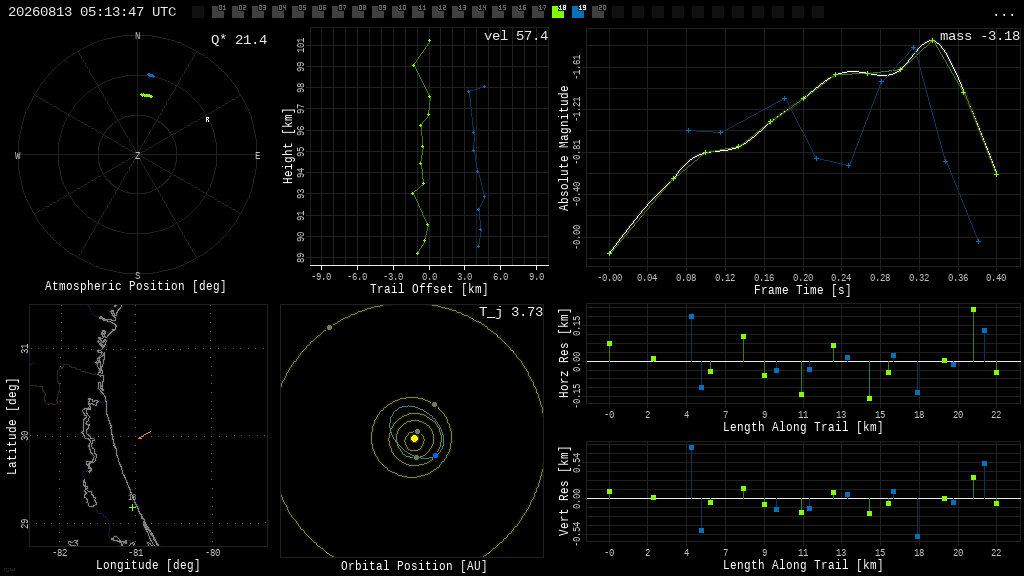Open the three-dots menu at top right
The image size is (1024, 576).
[1003, 13]
